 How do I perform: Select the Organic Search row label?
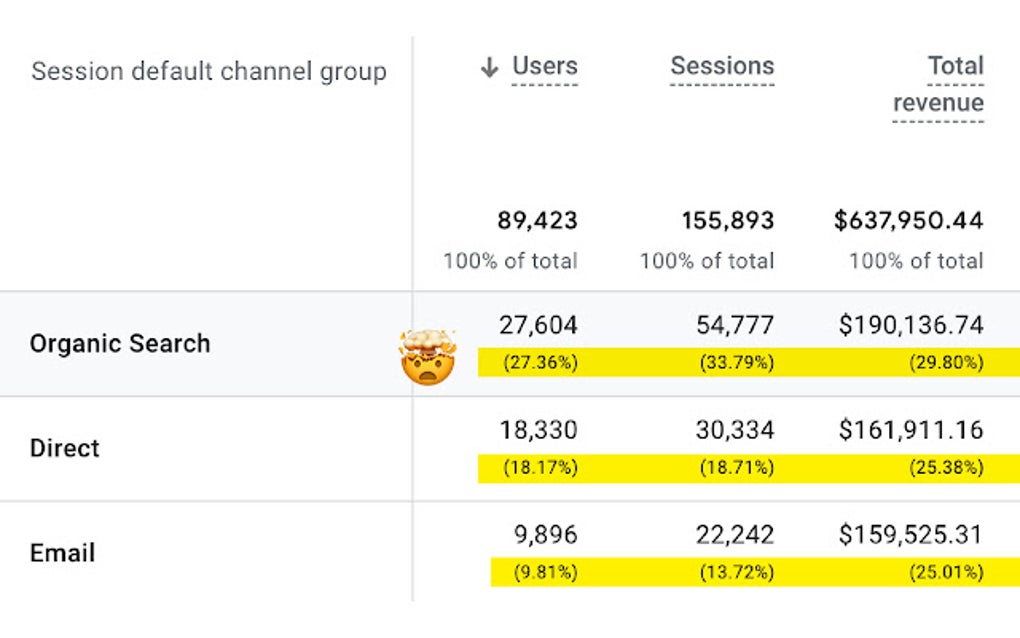(120, 344)
